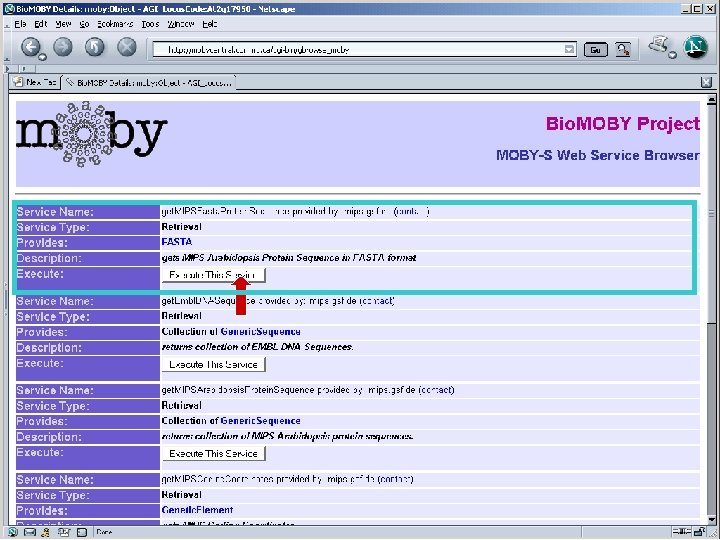Select the BioMOBY Details tab

[x=149, y=83]
